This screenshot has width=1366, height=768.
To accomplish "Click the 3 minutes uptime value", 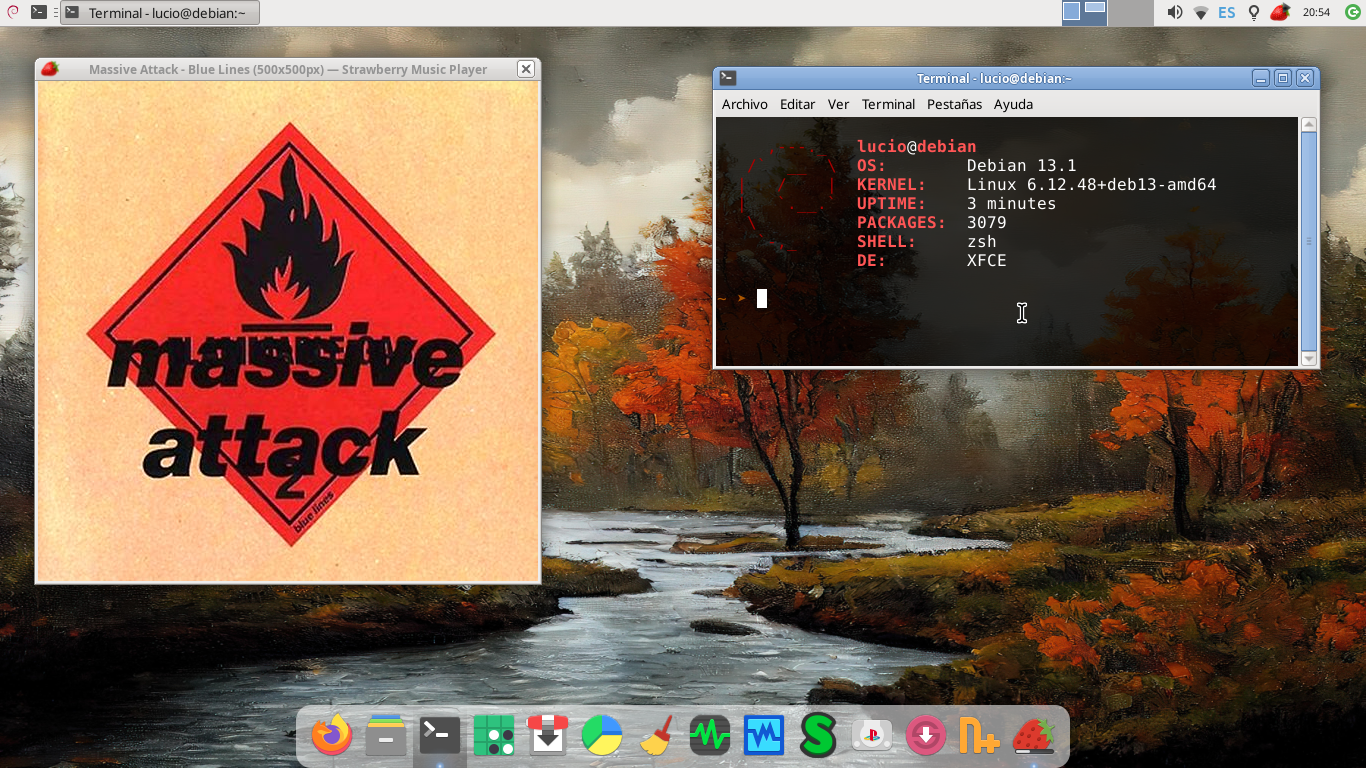I will click(x=1012, y=203).
